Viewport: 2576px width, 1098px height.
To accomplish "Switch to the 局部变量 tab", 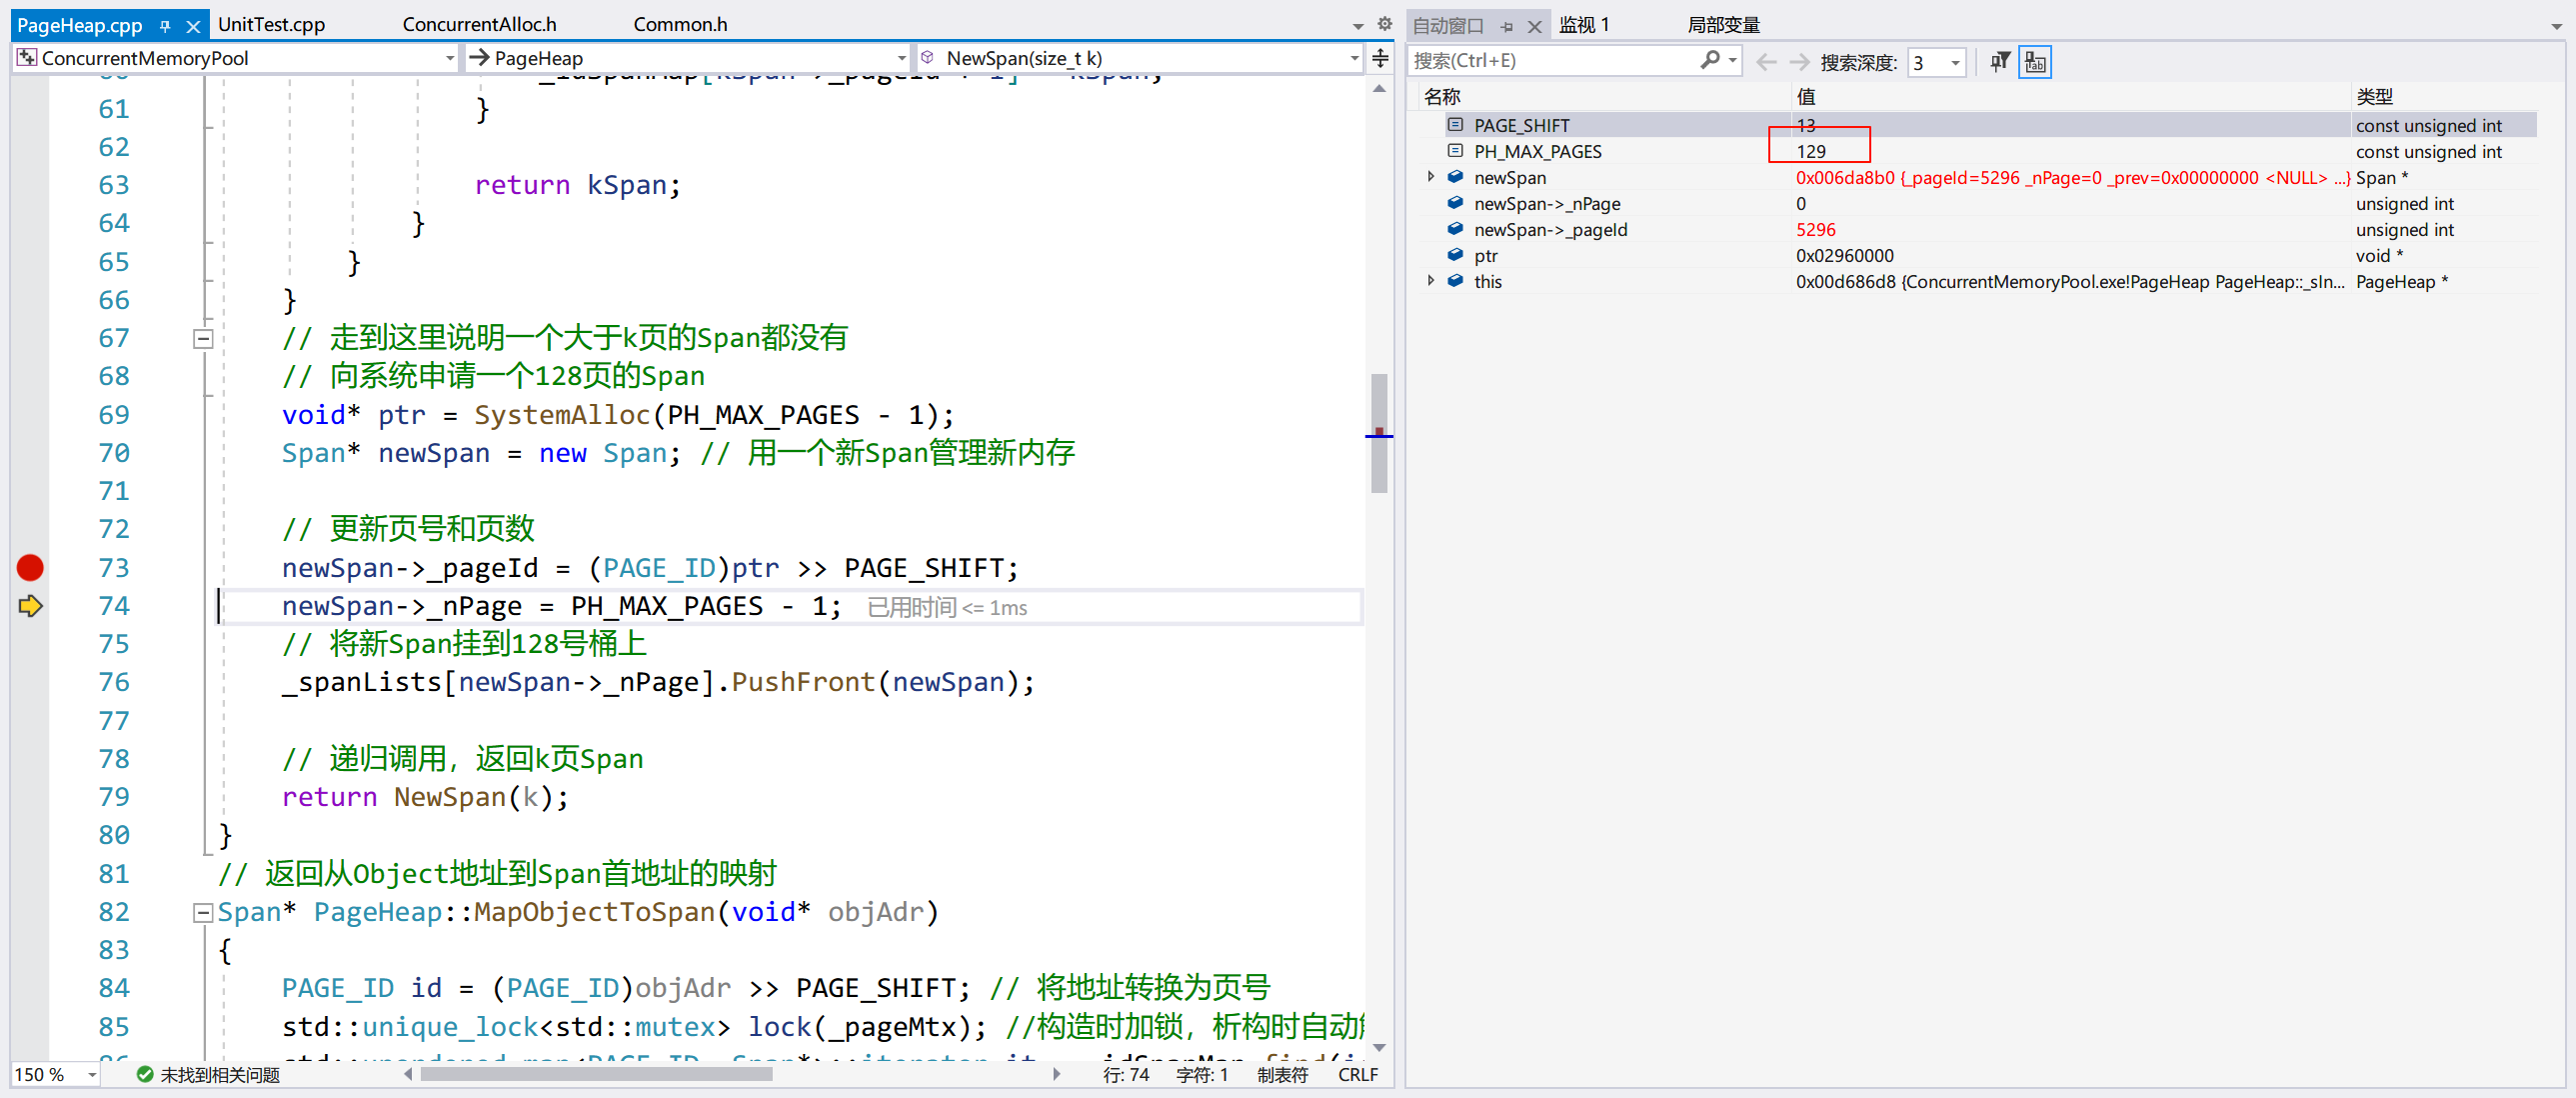I will pyautogui.click(x=1723, y=25).
